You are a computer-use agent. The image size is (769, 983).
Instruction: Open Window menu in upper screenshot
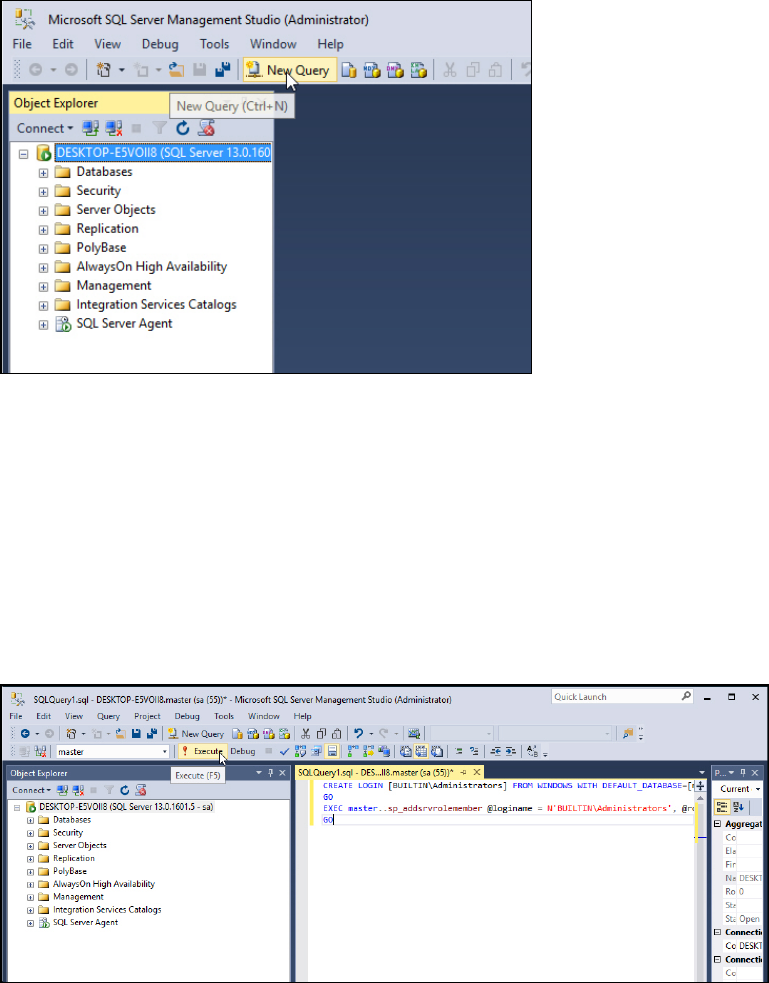tap(273, 44)
